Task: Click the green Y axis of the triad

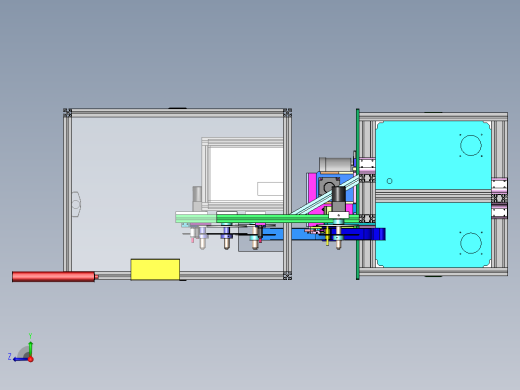Action: pos(30,348)
